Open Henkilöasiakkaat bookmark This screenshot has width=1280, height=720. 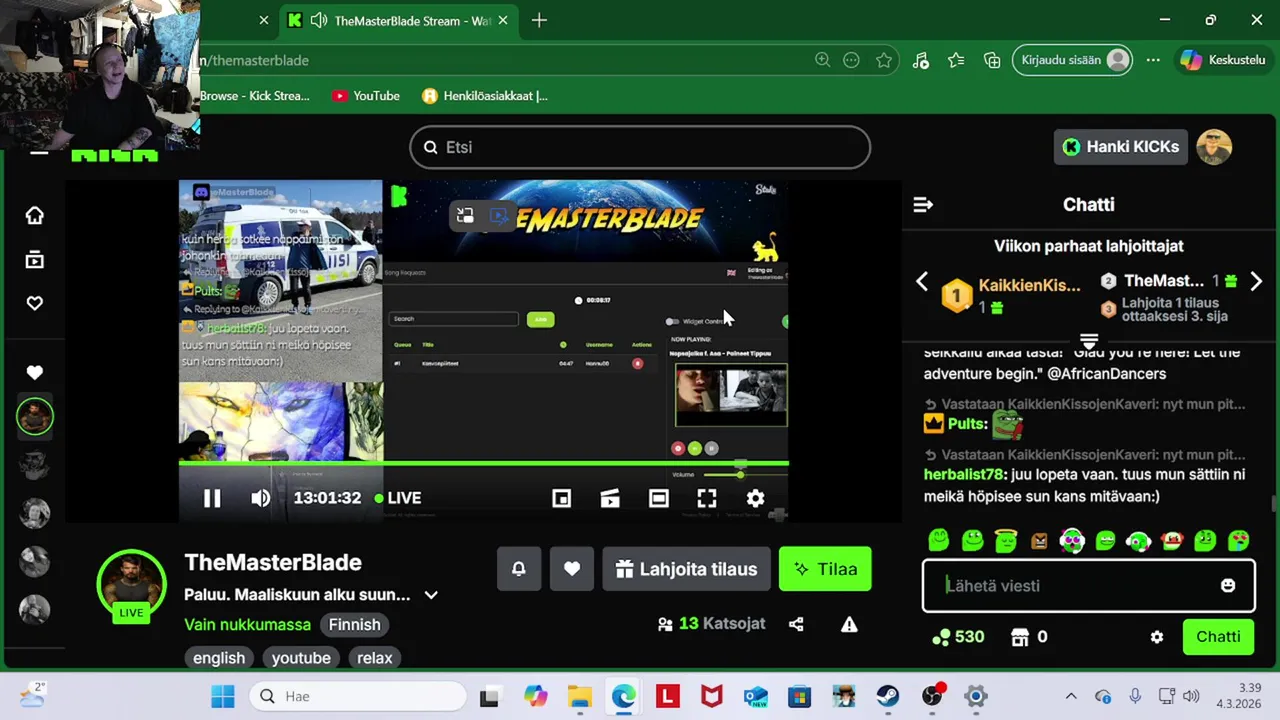click(x=485, y=96)
